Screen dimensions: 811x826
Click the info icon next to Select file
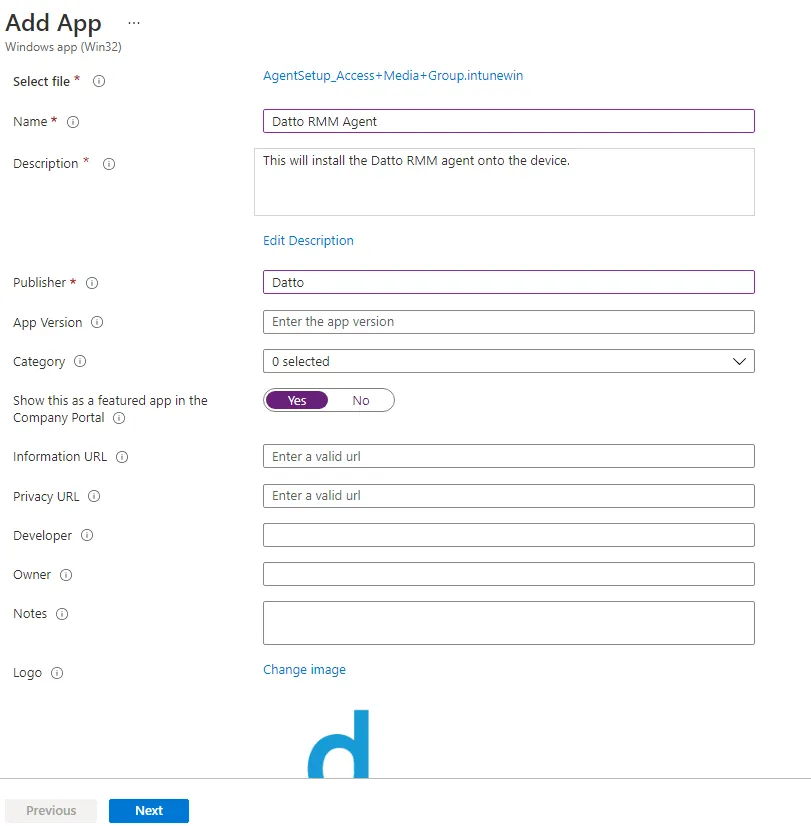[x=99, y=81]
